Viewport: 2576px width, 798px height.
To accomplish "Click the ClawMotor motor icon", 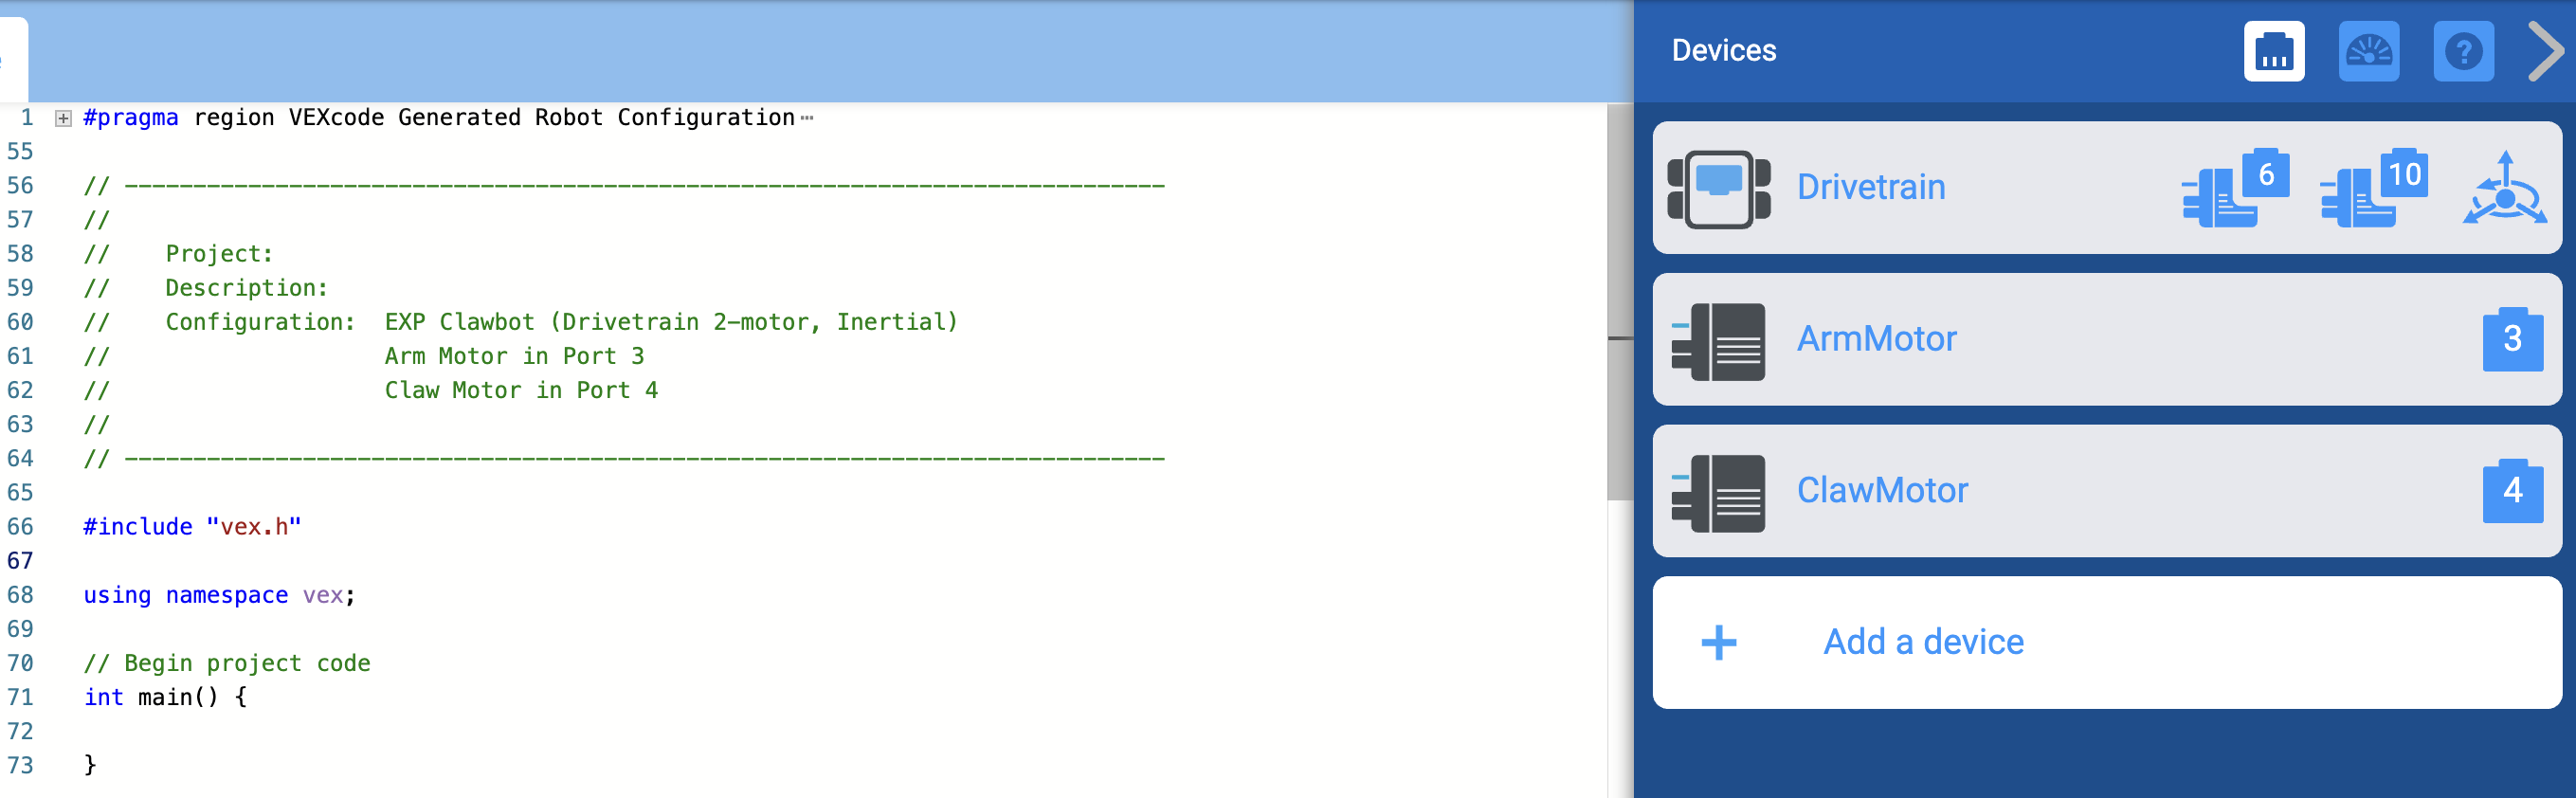I will [x=1718, y=493].
